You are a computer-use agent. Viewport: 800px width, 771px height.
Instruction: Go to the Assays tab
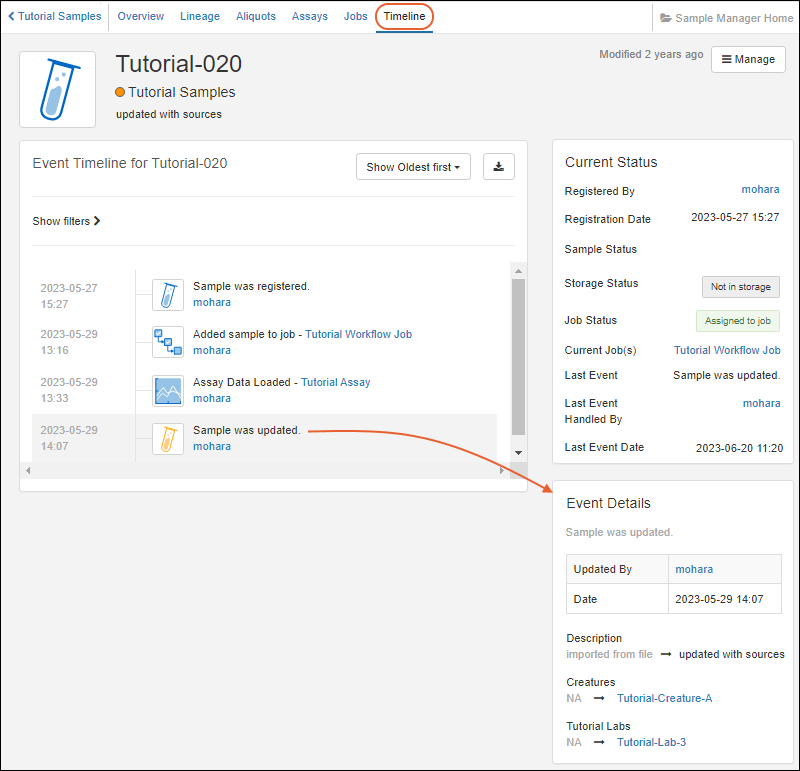pos(310,17)
